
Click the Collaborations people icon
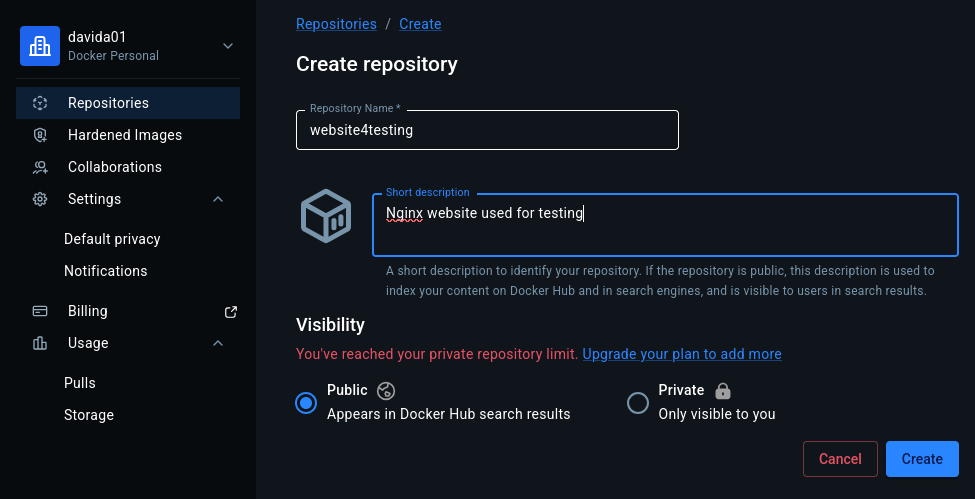[40, 167]
